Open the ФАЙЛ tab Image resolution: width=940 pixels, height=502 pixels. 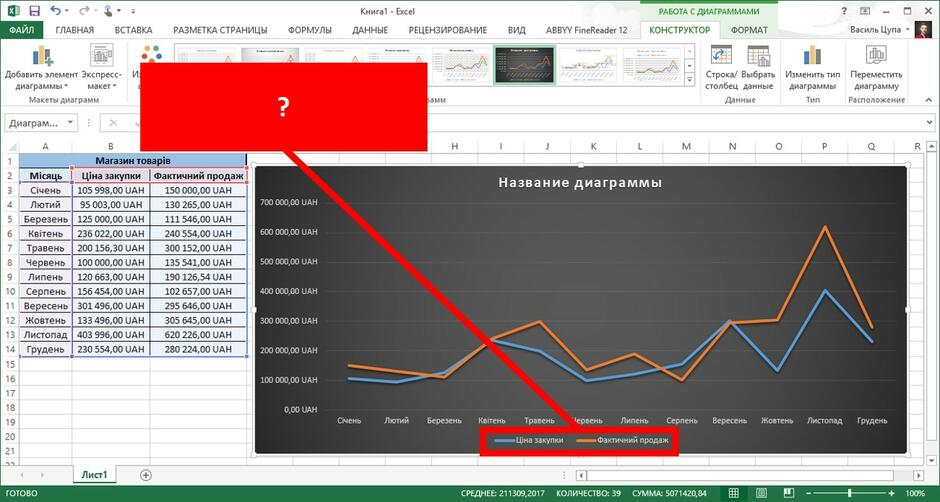(x=22, y=29)
